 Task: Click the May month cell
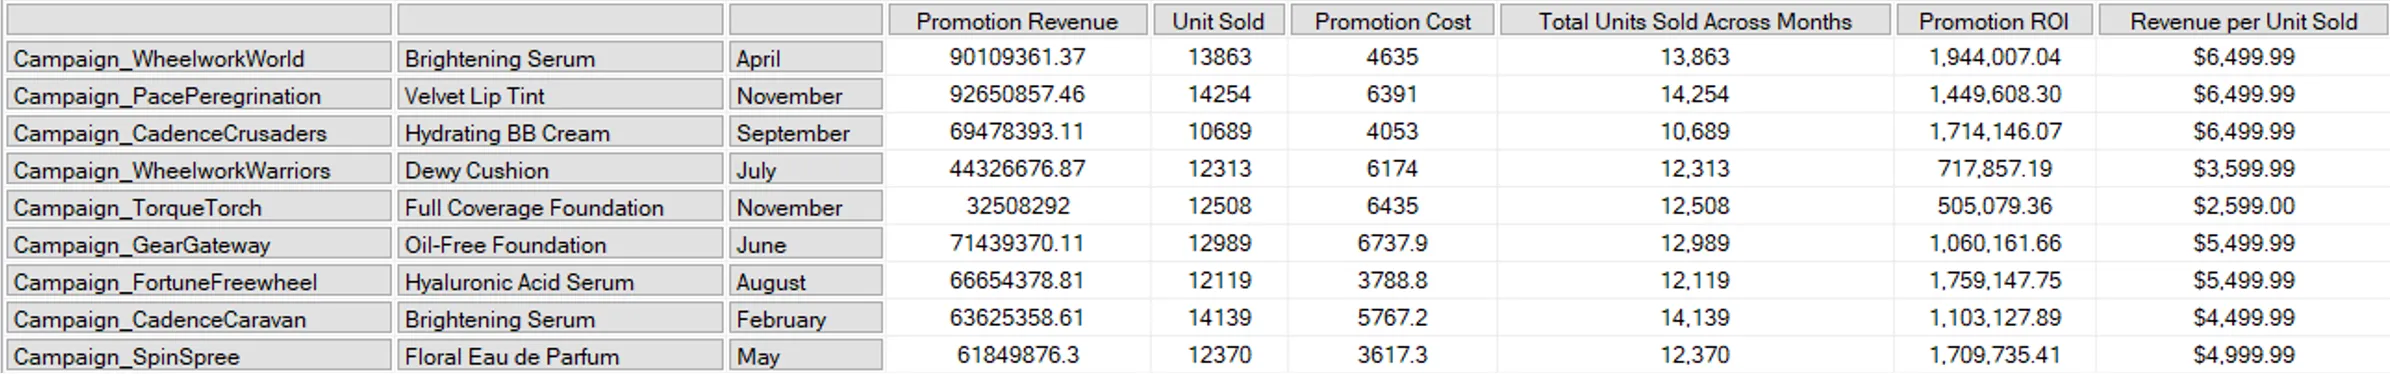pyautogui.click(x=806, y=356)
